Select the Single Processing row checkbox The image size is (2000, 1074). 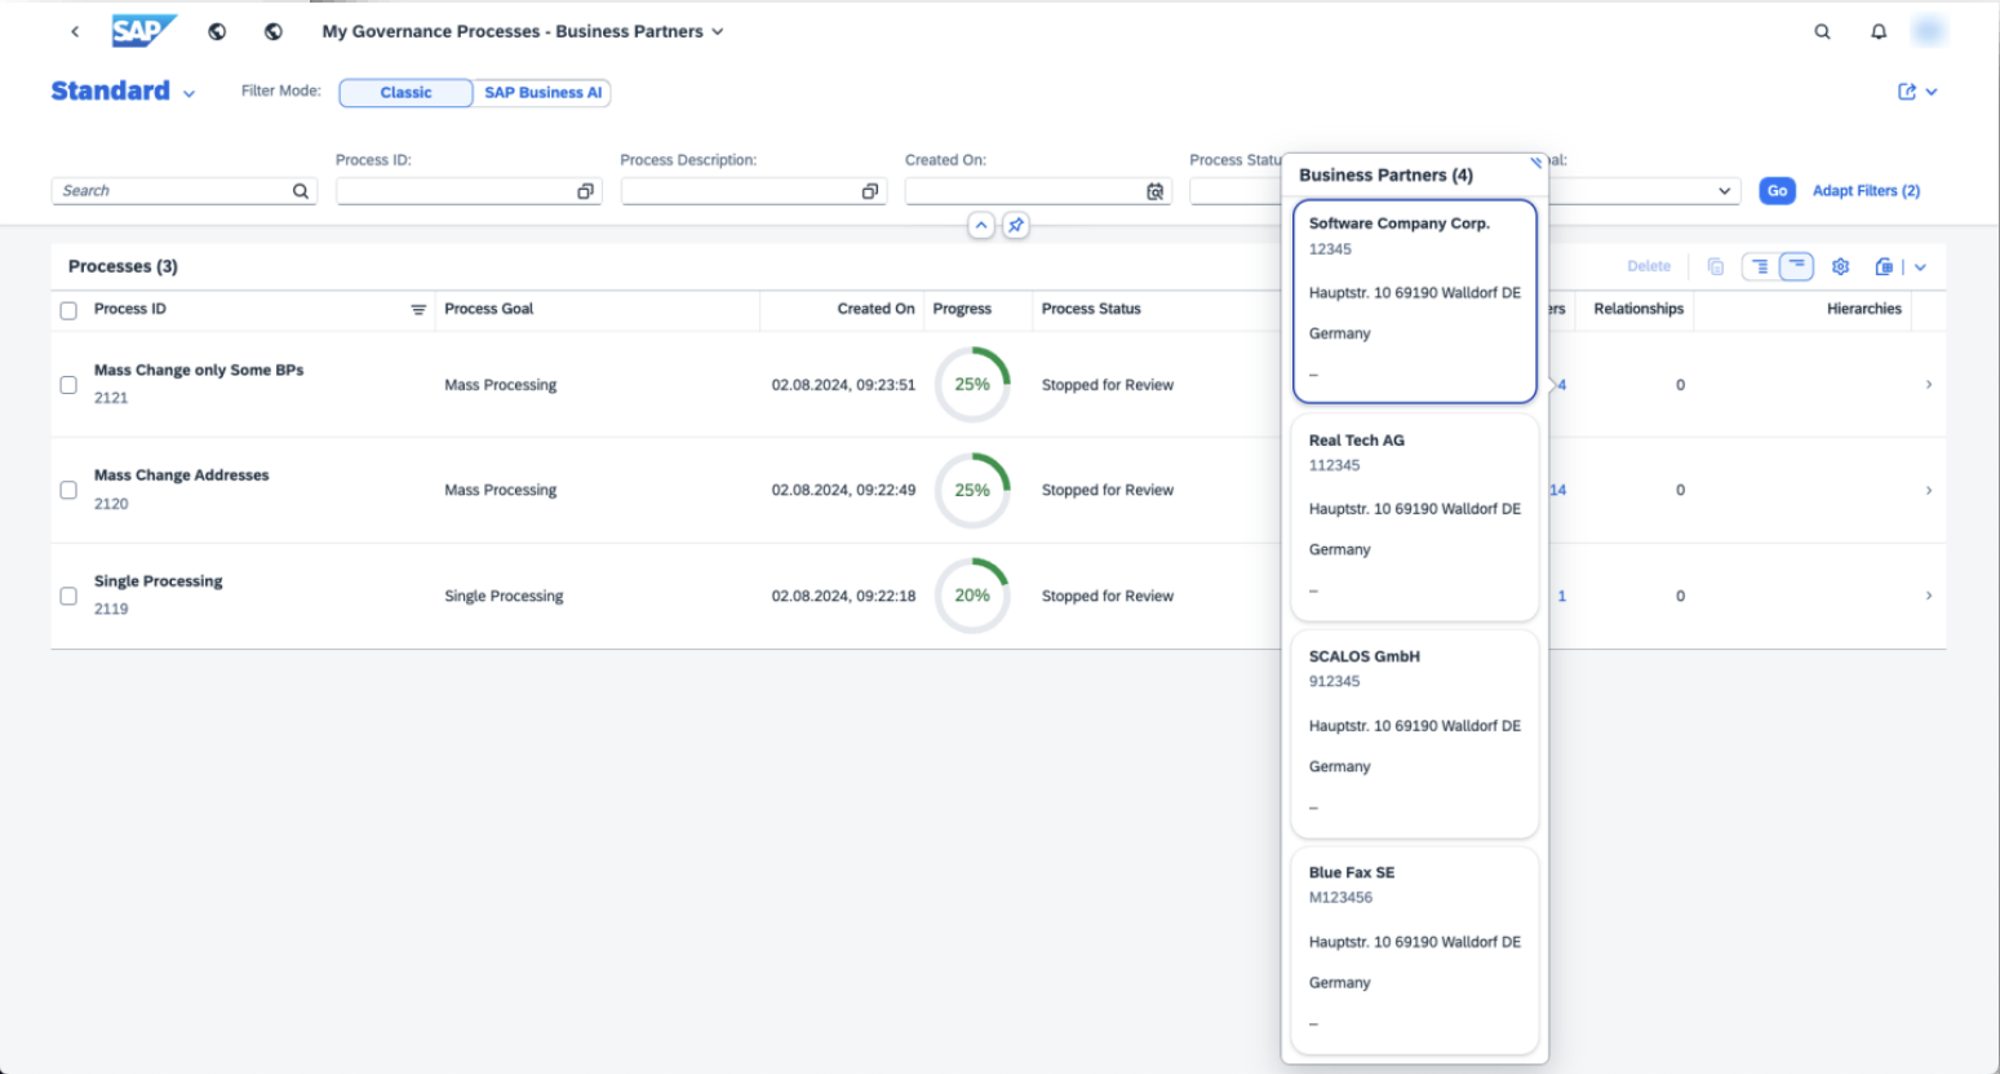pos(68,596)
